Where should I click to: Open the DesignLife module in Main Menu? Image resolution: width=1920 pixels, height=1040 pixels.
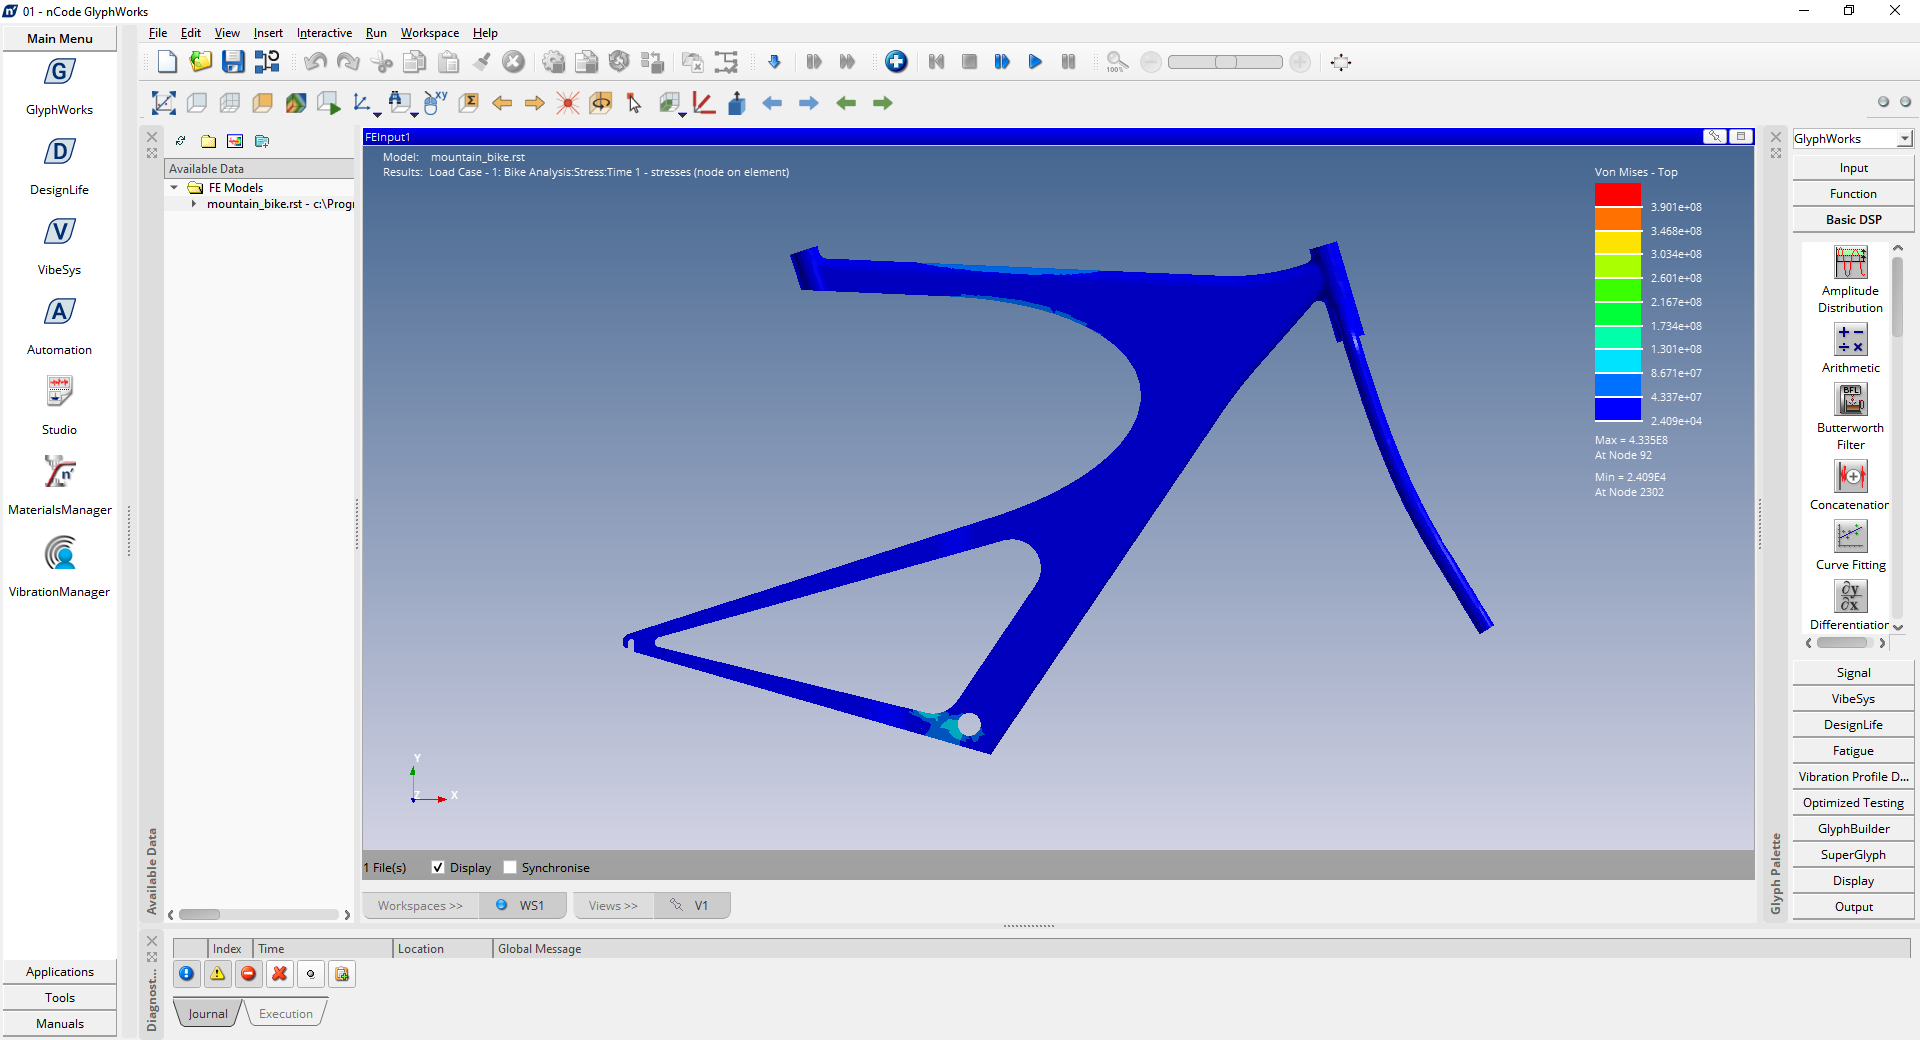[x=60, y=167]
